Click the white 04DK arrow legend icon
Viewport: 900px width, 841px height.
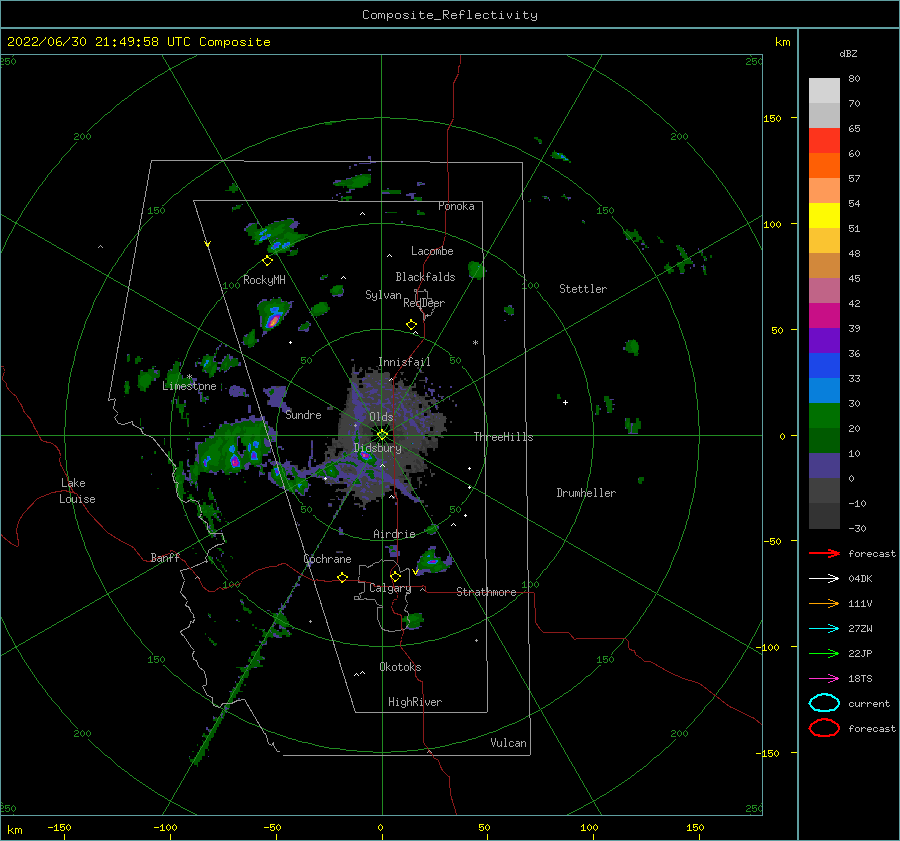click(x=824, y=578)
